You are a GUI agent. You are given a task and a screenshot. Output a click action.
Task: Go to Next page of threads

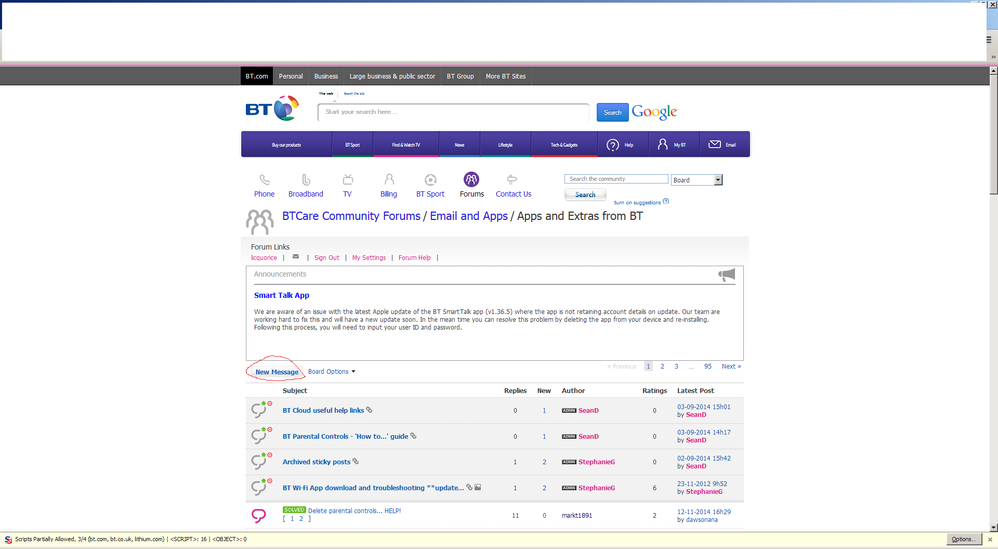pyautogui.click(x=731, y=366)
